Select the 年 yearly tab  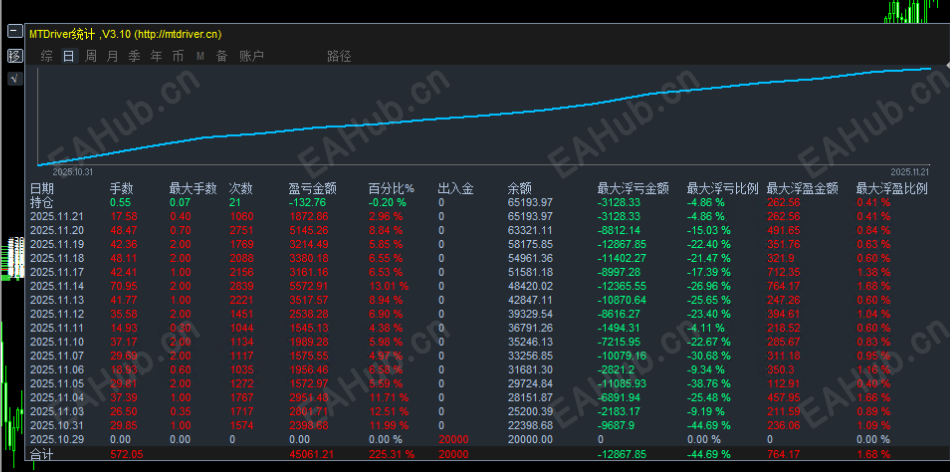[x=156, y=56]
